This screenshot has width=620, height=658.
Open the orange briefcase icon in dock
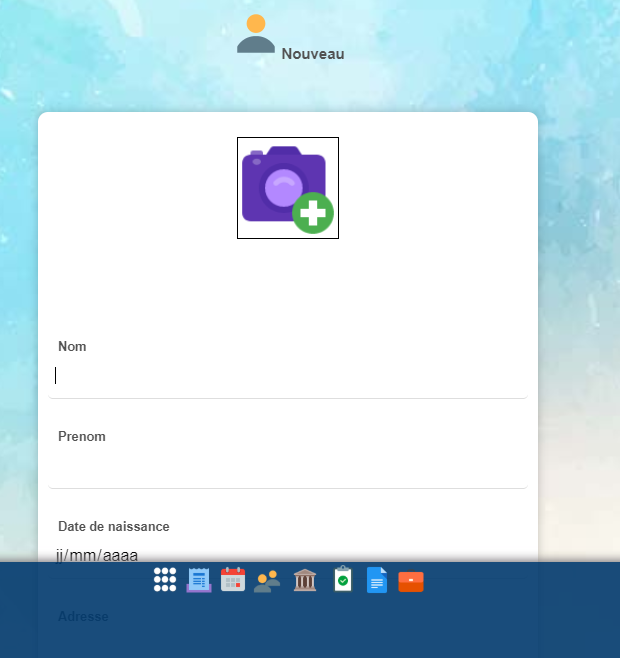pos(411,581)
